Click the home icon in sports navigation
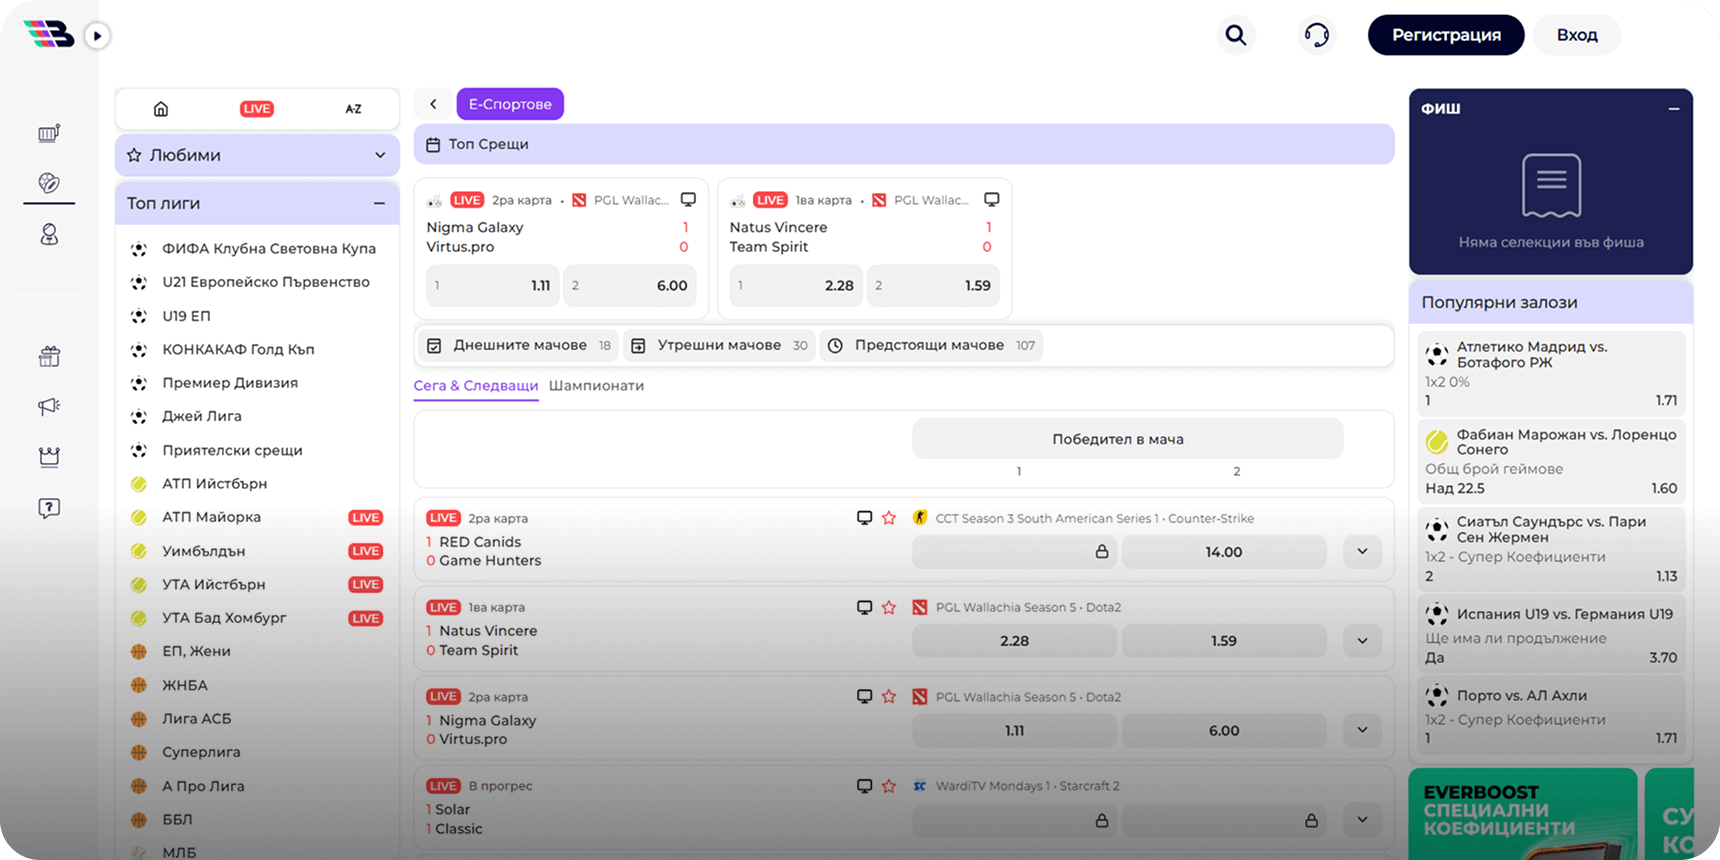1720x860 pixels. [161, 109]
